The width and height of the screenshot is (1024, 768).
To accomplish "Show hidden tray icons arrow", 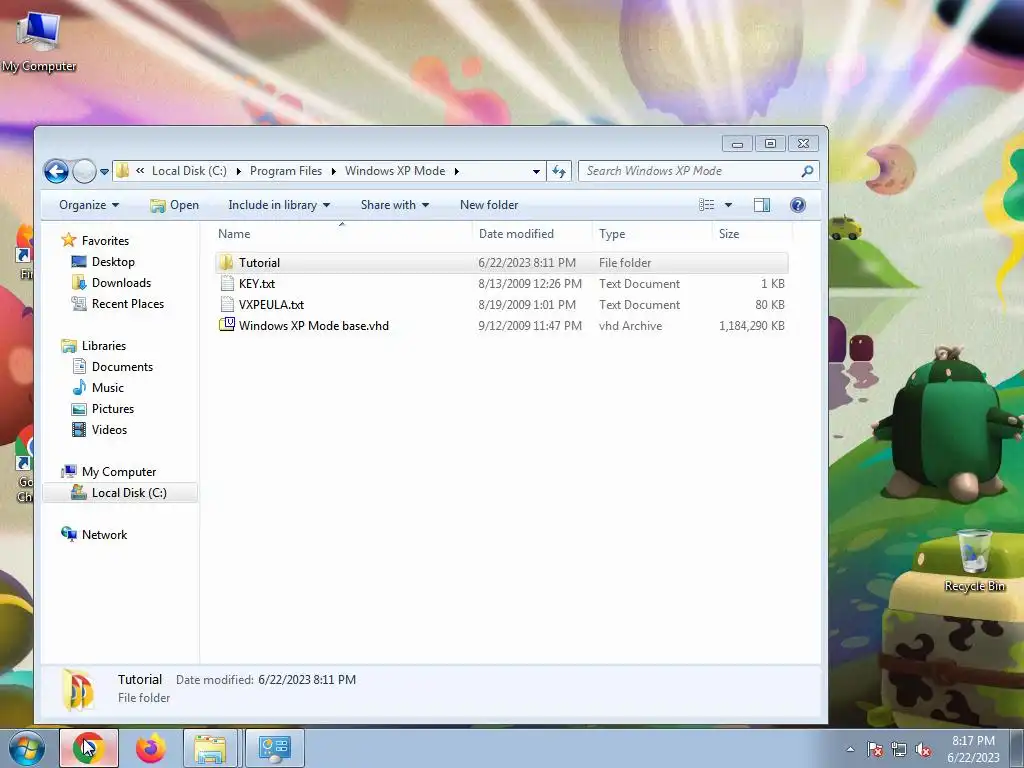I will pyautogui.click(x=850, y=750).
